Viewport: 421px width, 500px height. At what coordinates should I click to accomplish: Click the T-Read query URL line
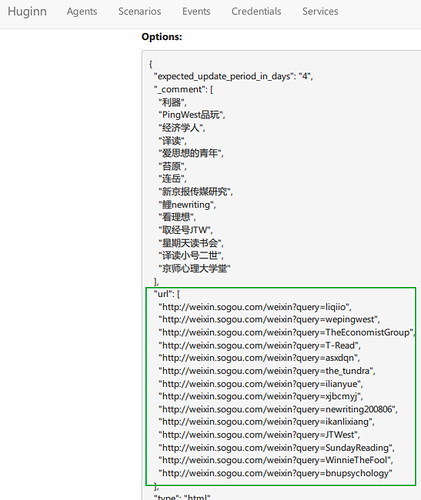(x=259, y=345)
